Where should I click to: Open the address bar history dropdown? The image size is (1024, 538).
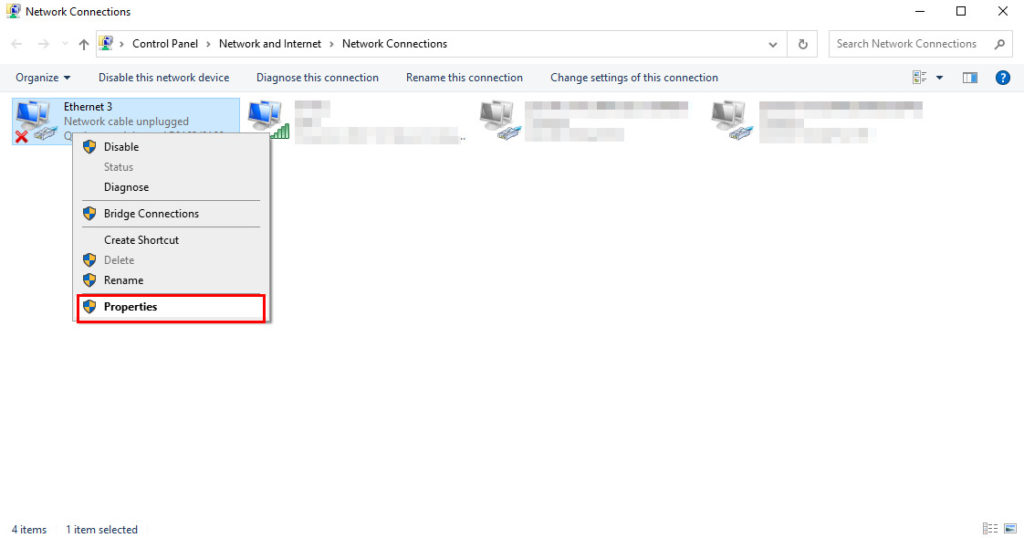(773, 44)
